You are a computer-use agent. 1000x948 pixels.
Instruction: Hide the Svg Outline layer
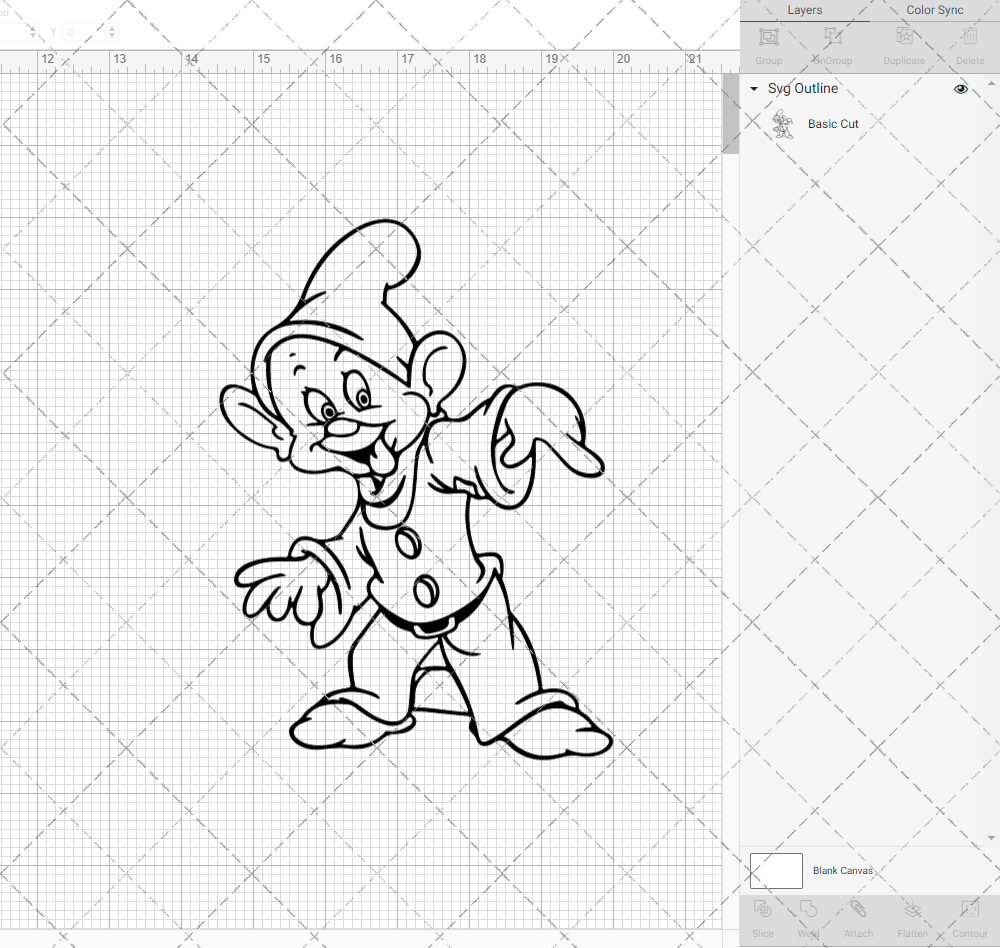[960, 89]
